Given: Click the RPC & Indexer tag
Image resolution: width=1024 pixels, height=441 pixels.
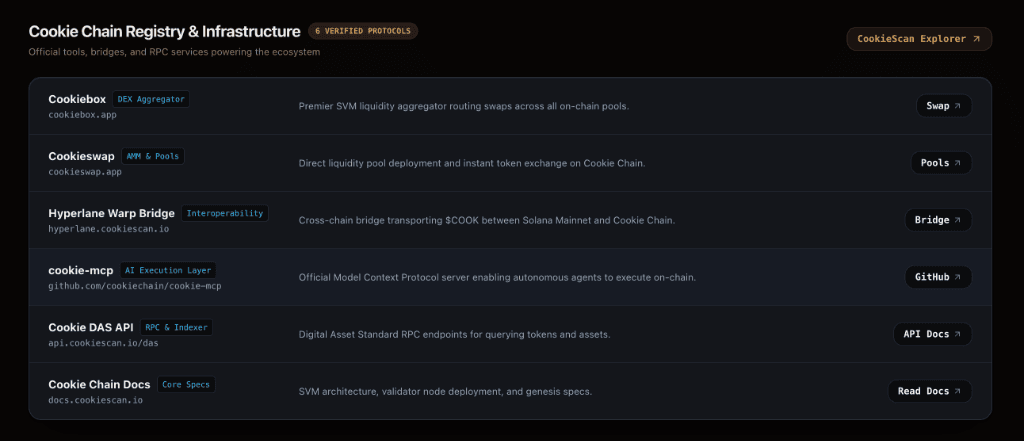Looking at the screenshot, I should click(176, 327).
